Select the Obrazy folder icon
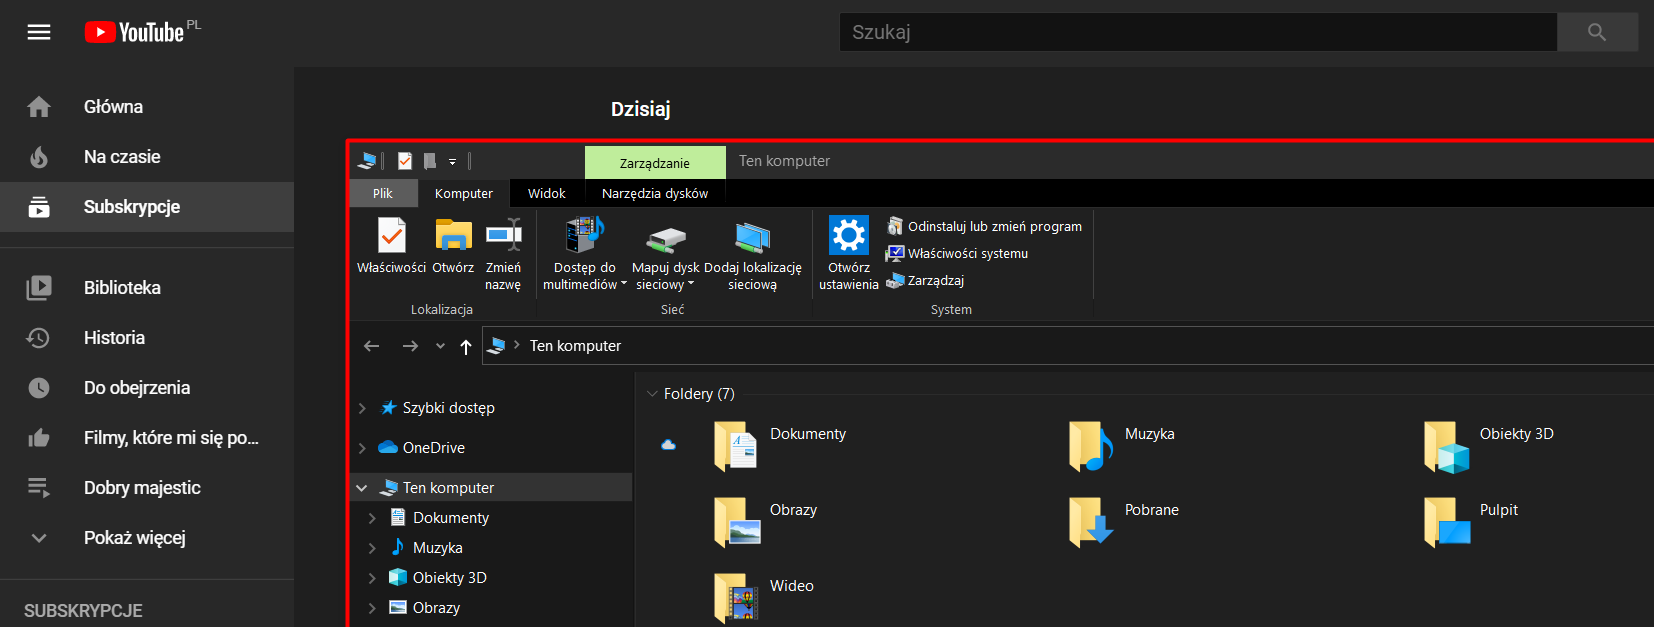This screenshot has width=1654, height=627. point(736,522)
